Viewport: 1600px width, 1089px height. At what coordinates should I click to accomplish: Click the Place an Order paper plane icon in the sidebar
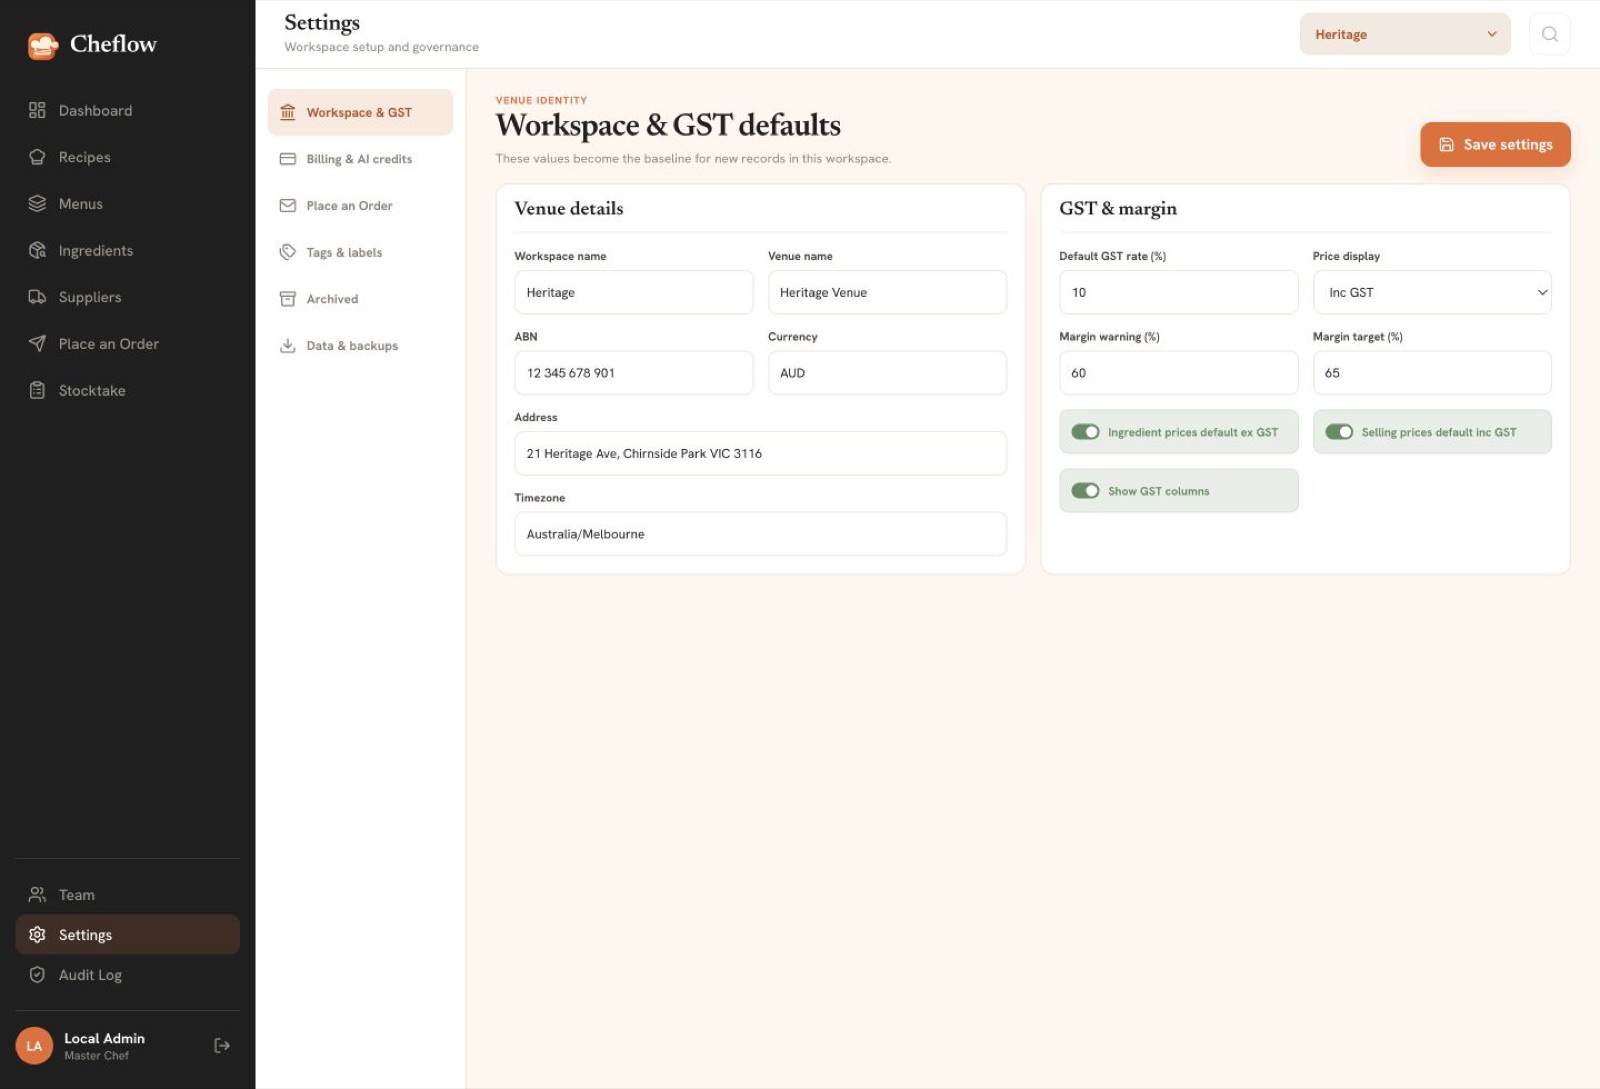coord(37,344)
